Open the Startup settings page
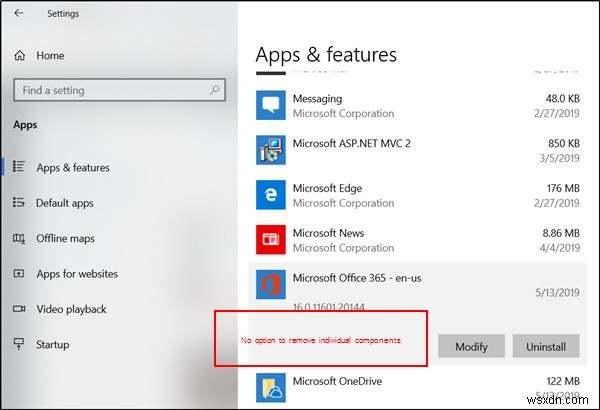The width and height of the screenshot is (600, 410). coord(53,345)
